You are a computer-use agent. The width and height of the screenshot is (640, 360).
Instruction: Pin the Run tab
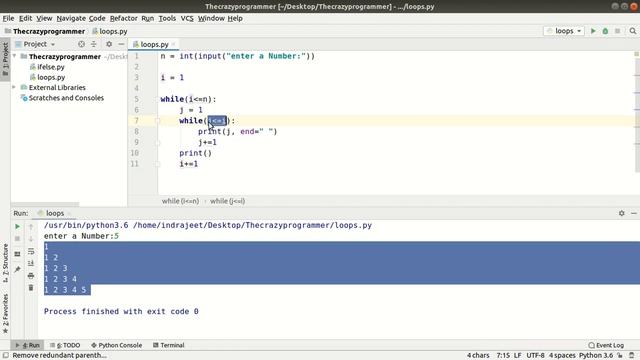click(x=17, y=269)
